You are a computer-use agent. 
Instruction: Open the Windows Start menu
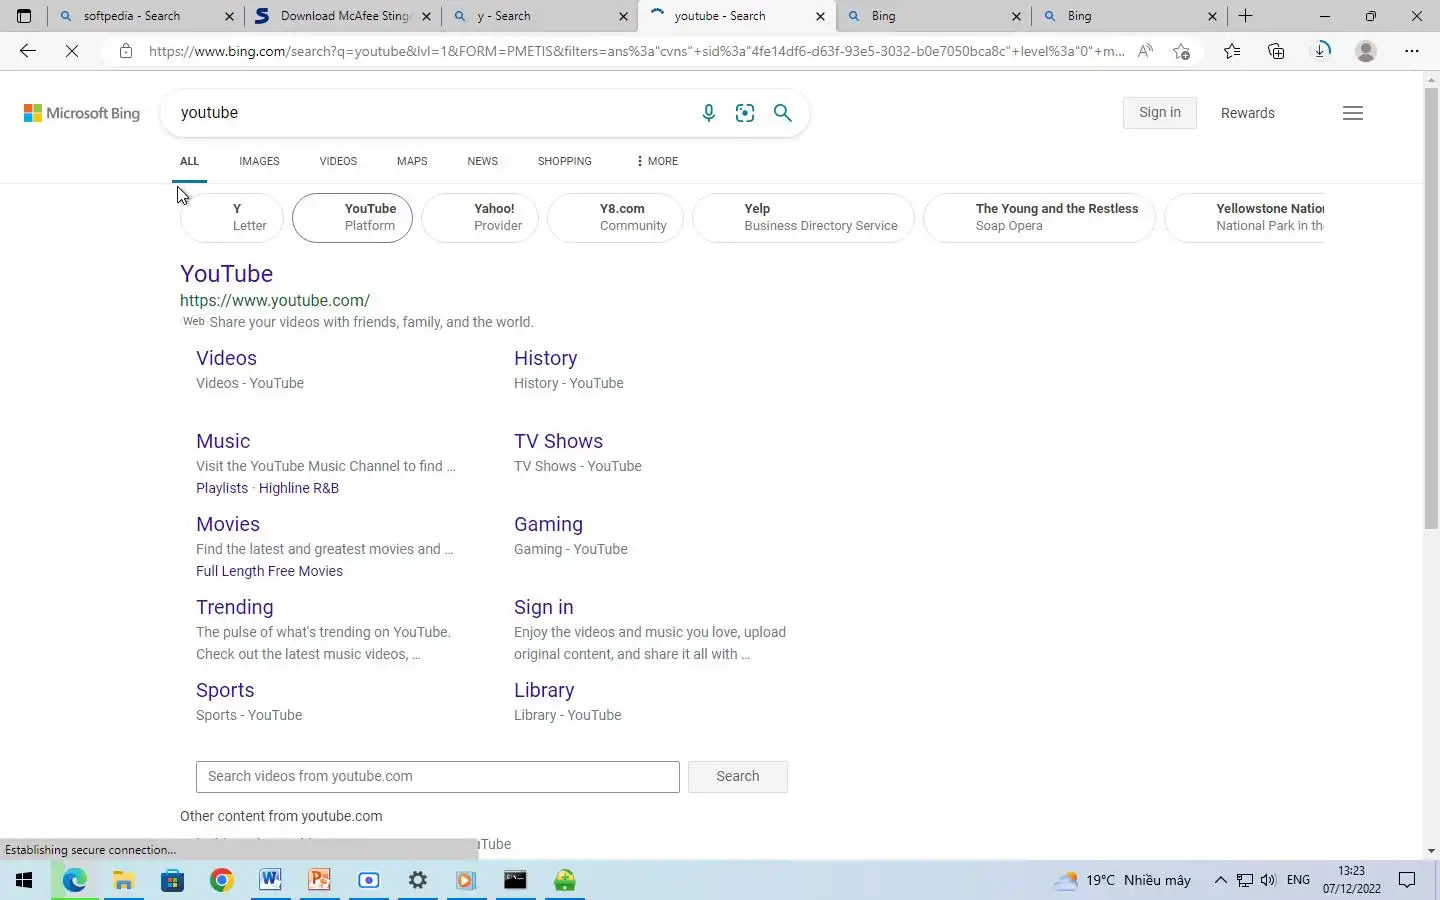[24, 880]
